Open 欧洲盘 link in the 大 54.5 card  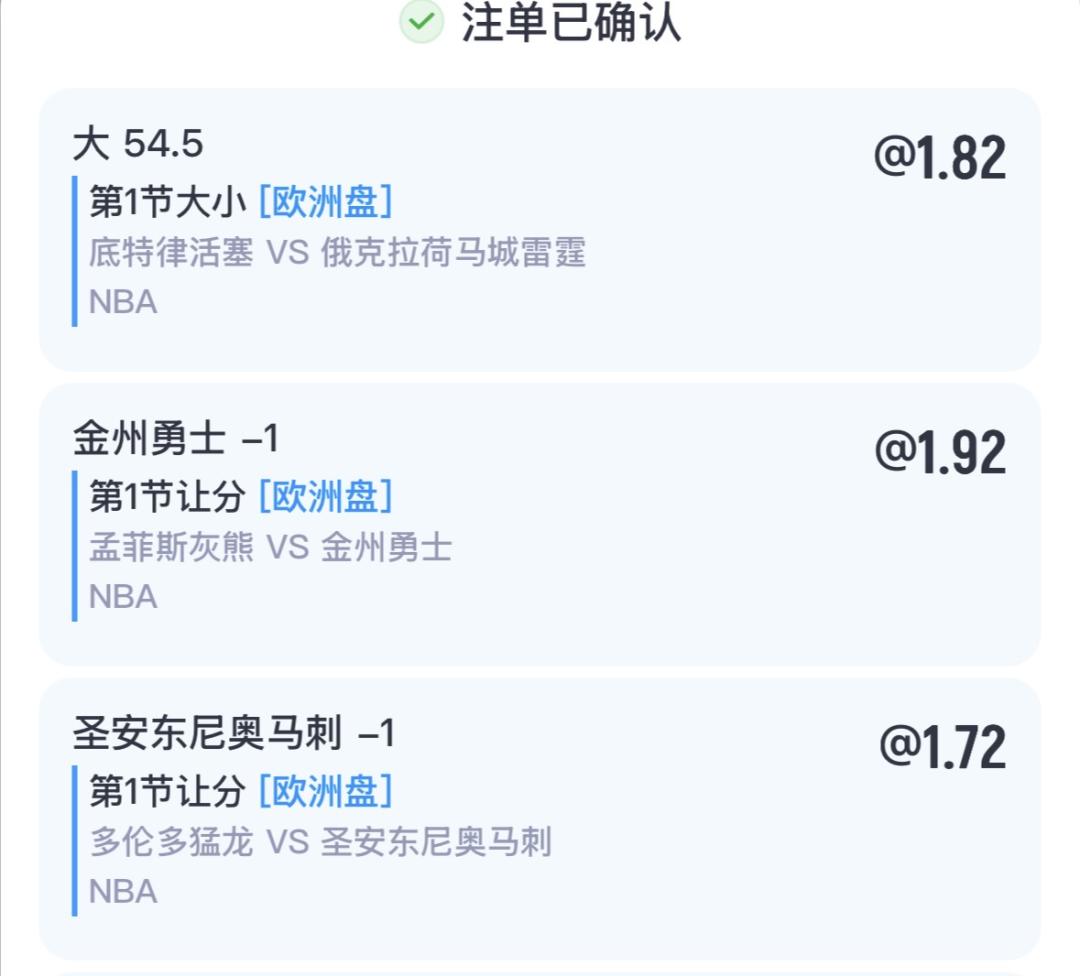(326, 202)
